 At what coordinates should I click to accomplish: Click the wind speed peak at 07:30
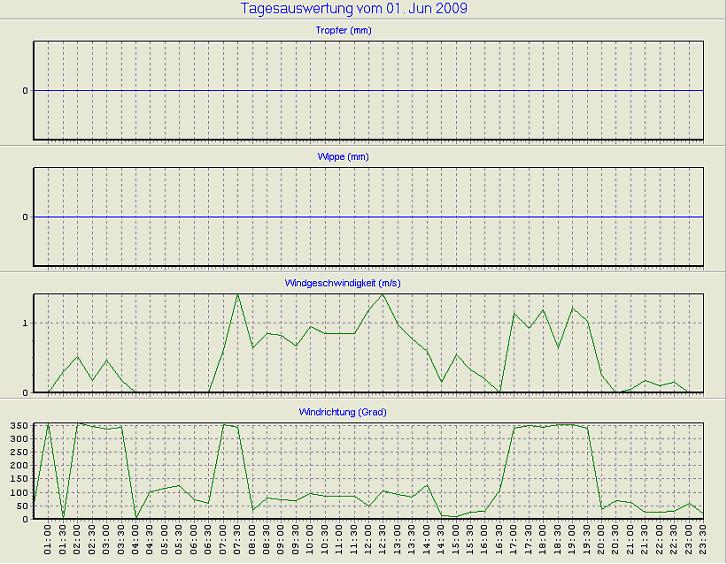(x=237, y=294)
